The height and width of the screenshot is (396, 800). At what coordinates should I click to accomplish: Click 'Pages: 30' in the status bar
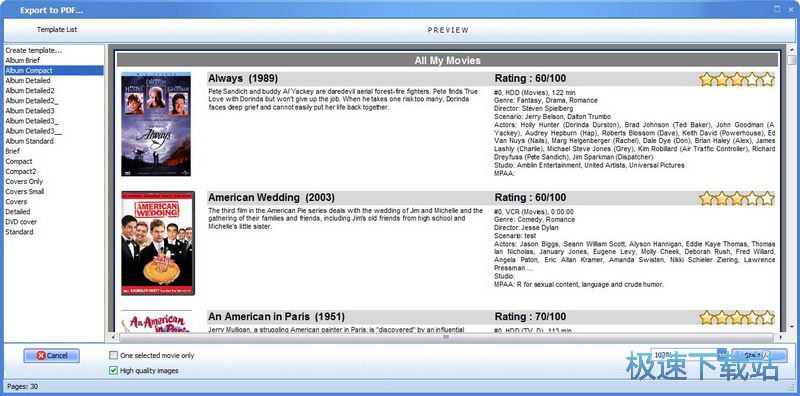[x=22, y=386]
